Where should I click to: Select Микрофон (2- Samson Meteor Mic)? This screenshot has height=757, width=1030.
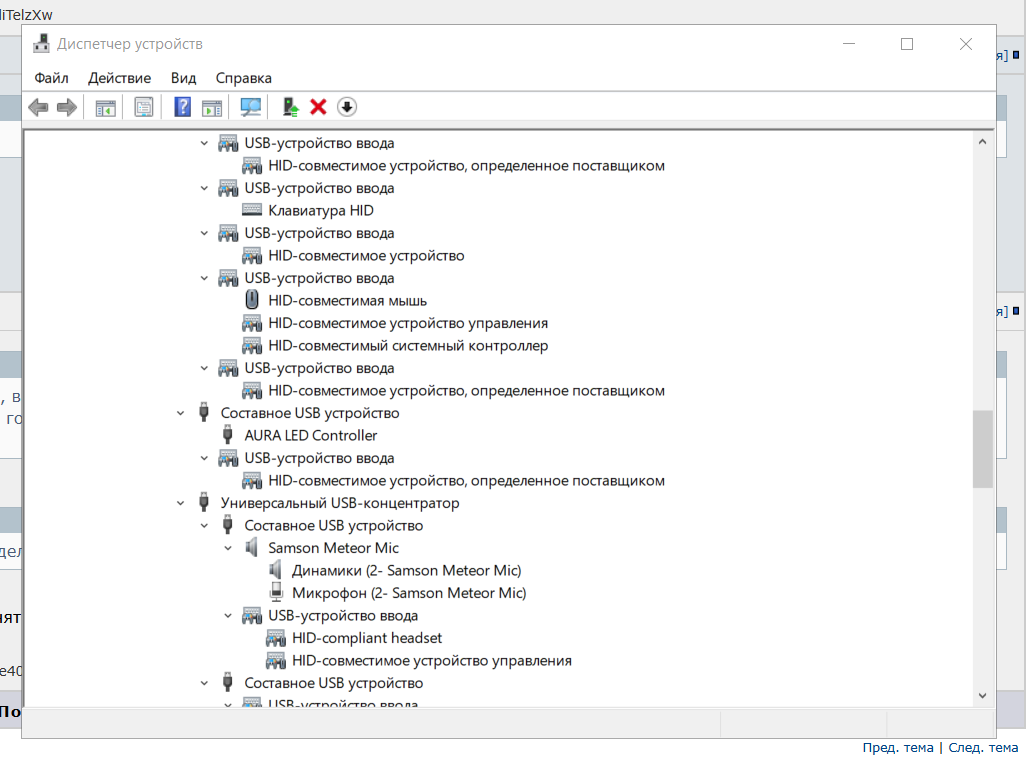pos(409,593)
